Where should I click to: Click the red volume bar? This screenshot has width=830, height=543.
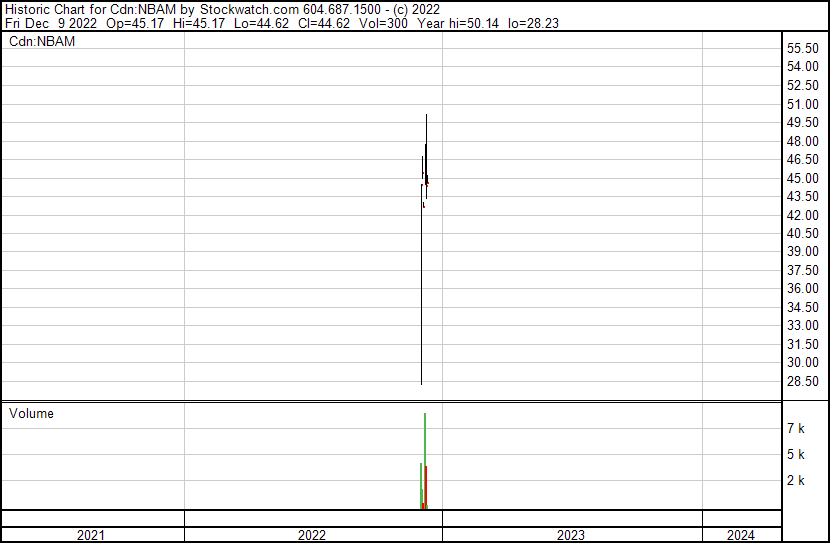pyautogui.click(x=427, y=487)
